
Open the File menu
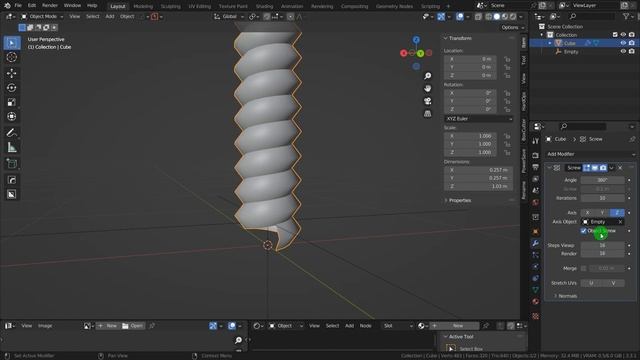coord(18,6)
